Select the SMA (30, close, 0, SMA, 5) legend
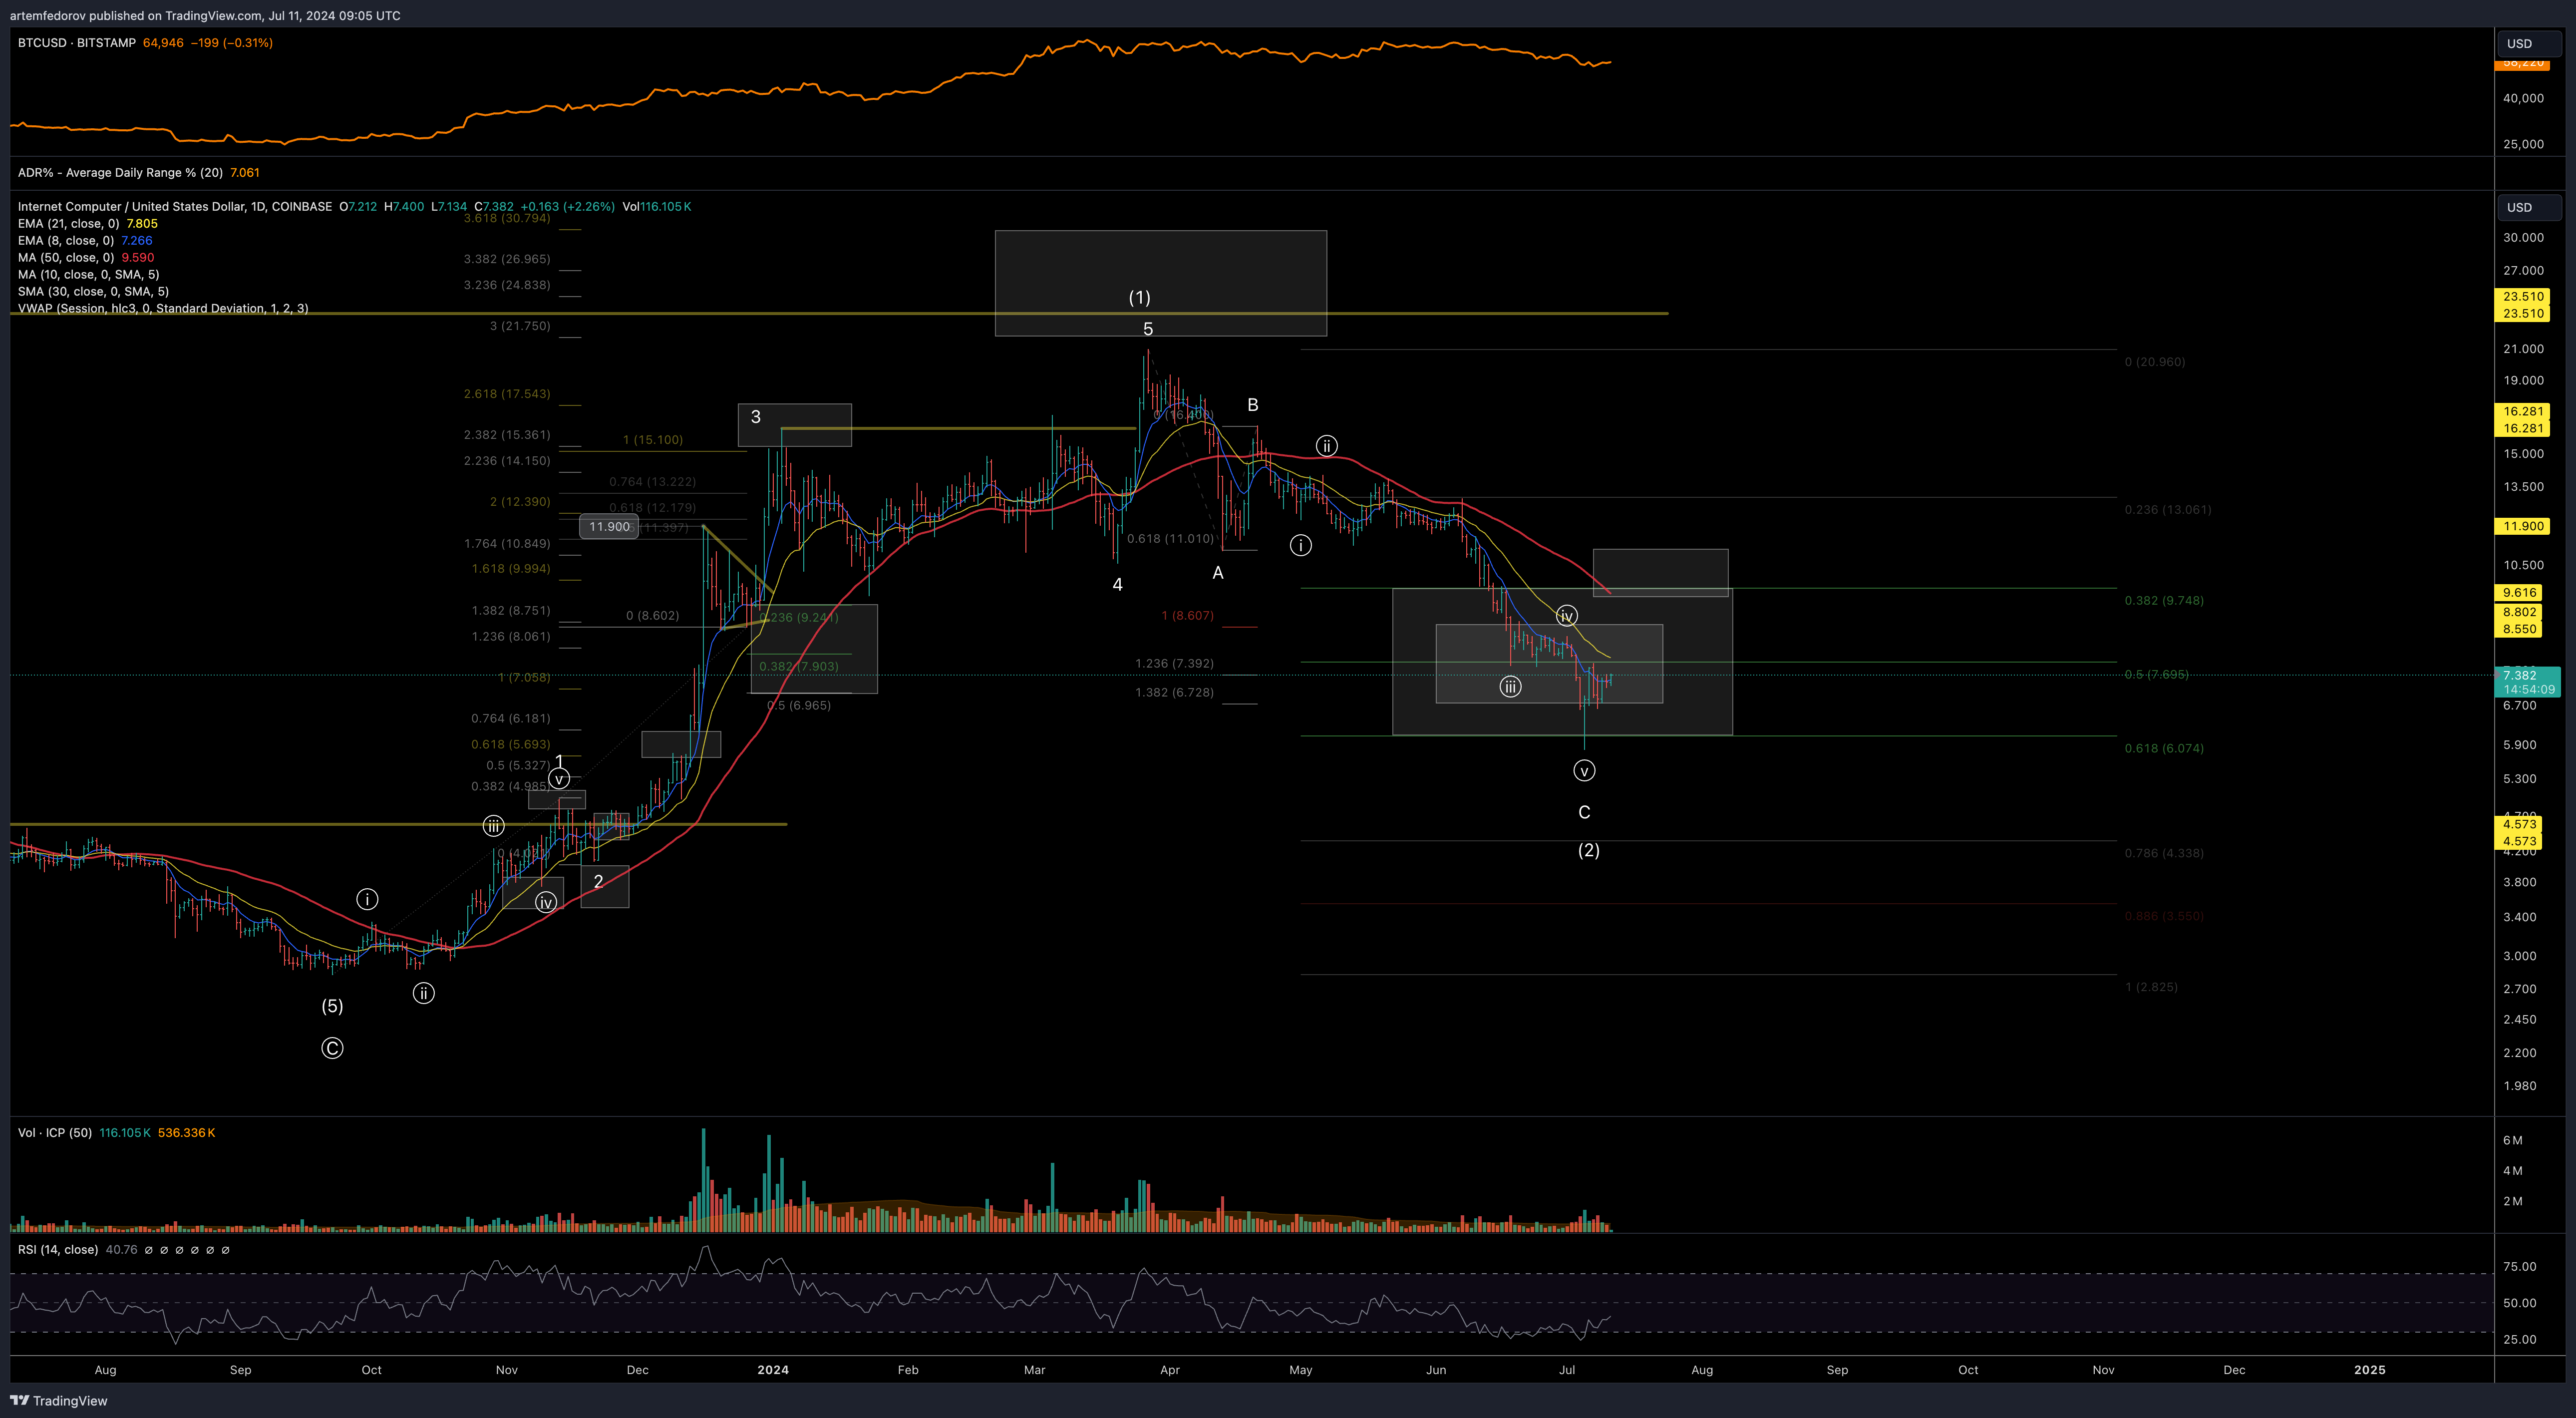The height and width of the screenshot is (1418, 2576). click(93, 292)
